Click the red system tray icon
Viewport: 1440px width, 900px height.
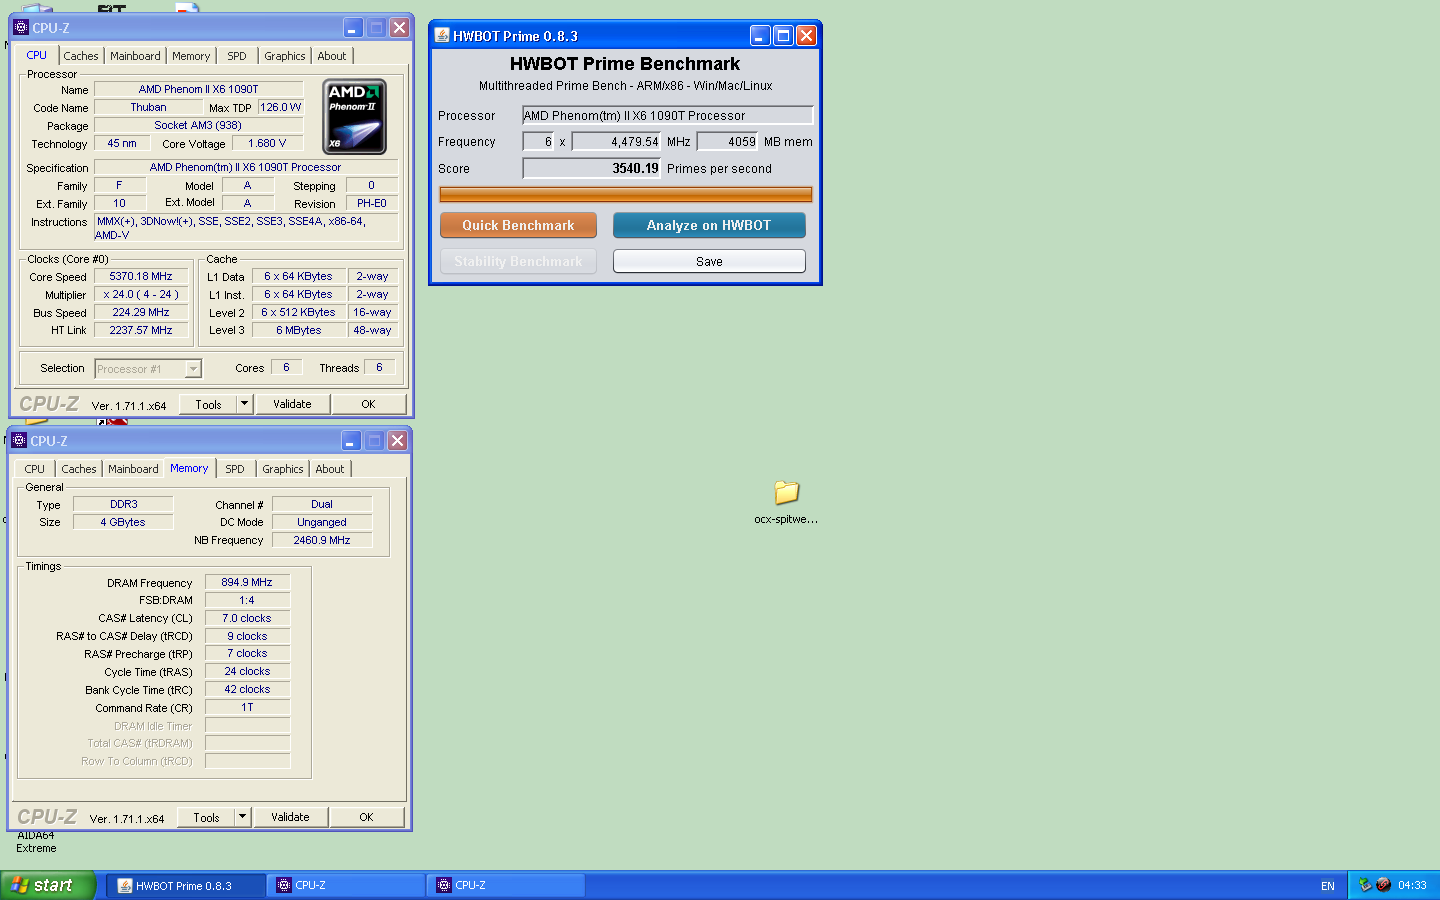(x=1383, y=885)
